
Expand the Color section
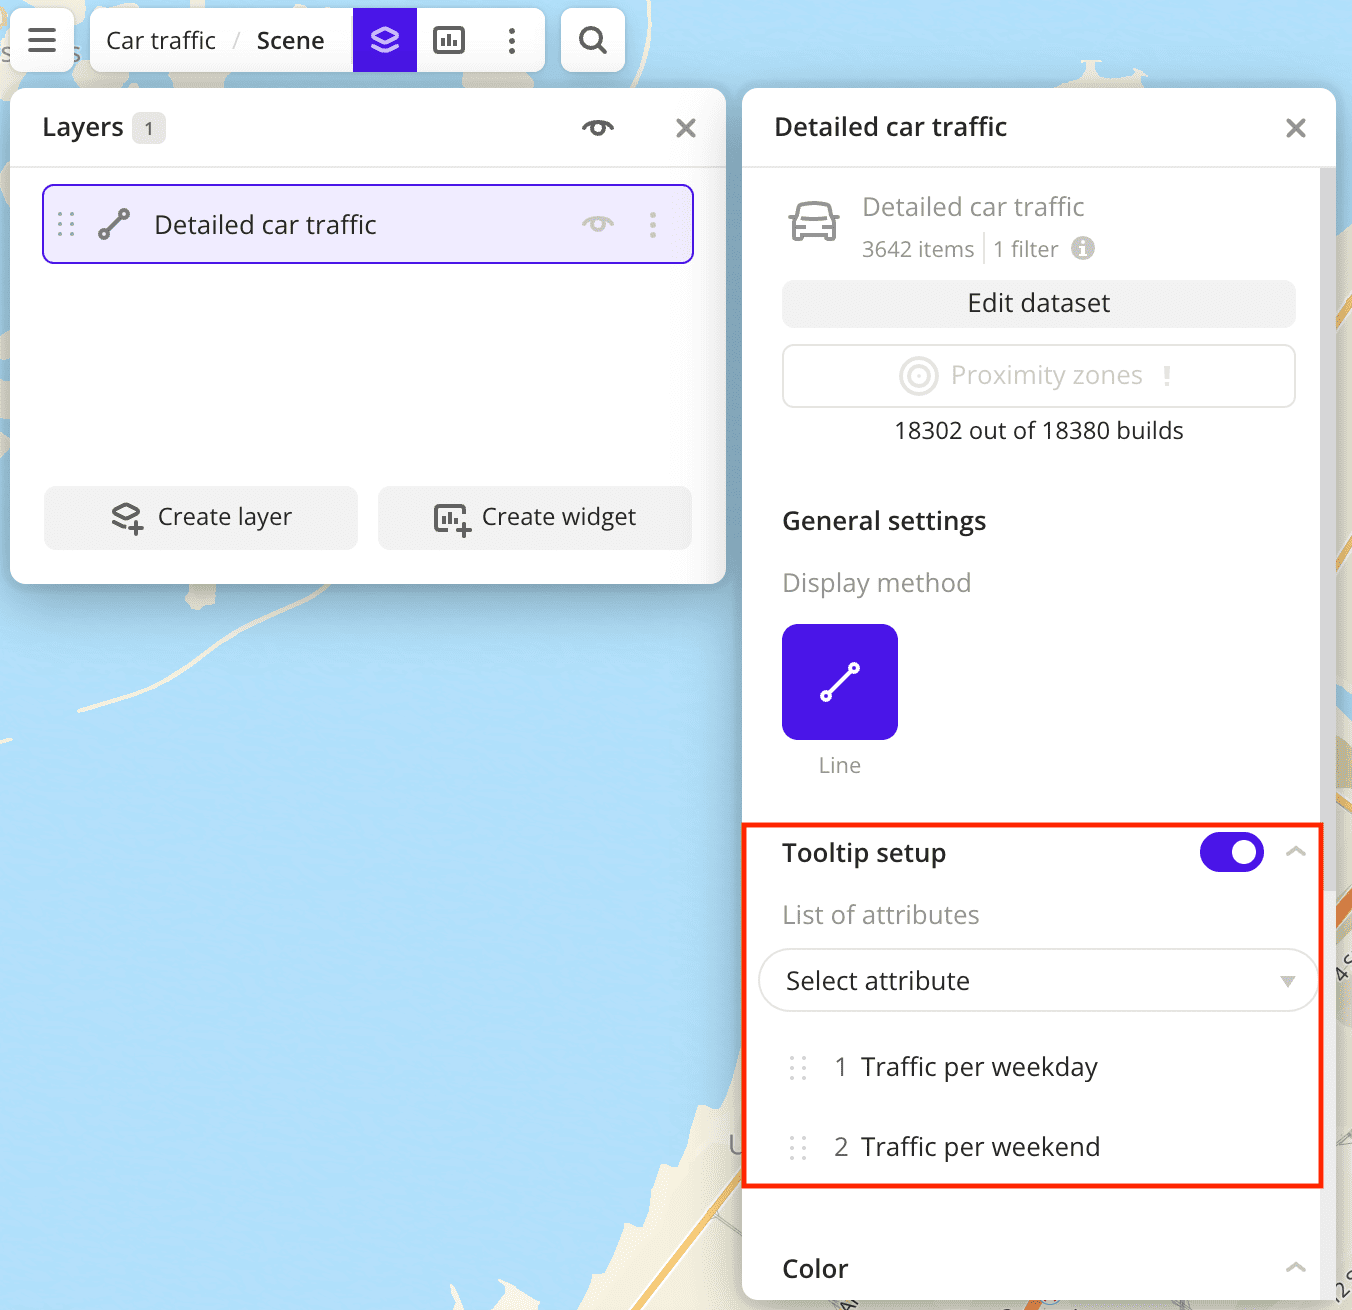tap(1296, 1267)
